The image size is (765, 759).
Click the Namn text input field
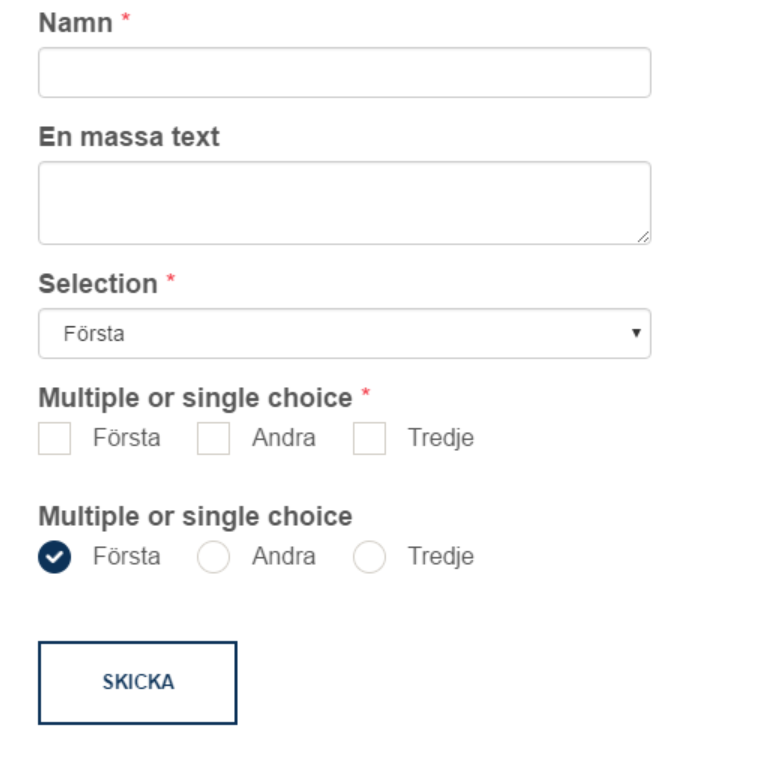click(x=344, y=73)
